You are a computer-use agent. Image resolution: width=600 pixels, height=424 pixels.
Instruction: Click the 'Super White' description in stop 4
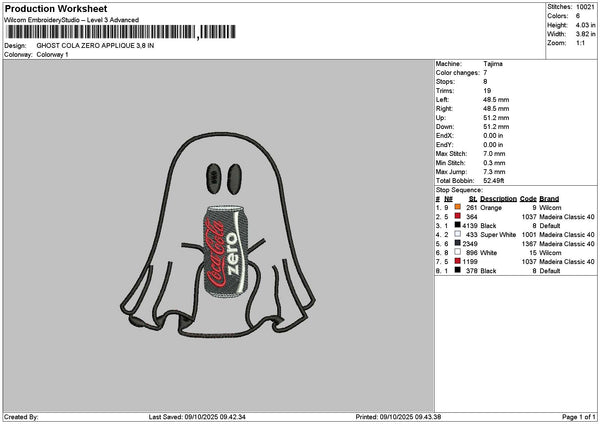click(x=498, y=235)
